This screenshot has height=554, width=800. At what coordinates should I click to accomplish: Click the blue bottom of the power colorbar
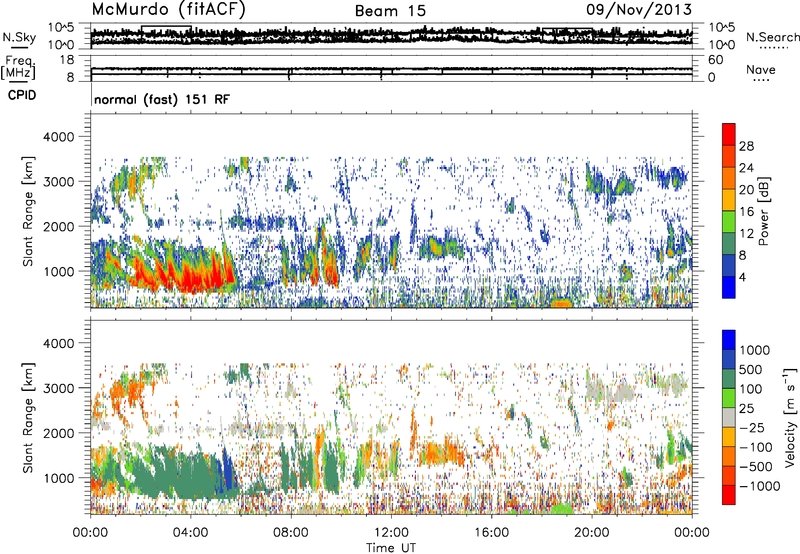(x=729, y=290)
